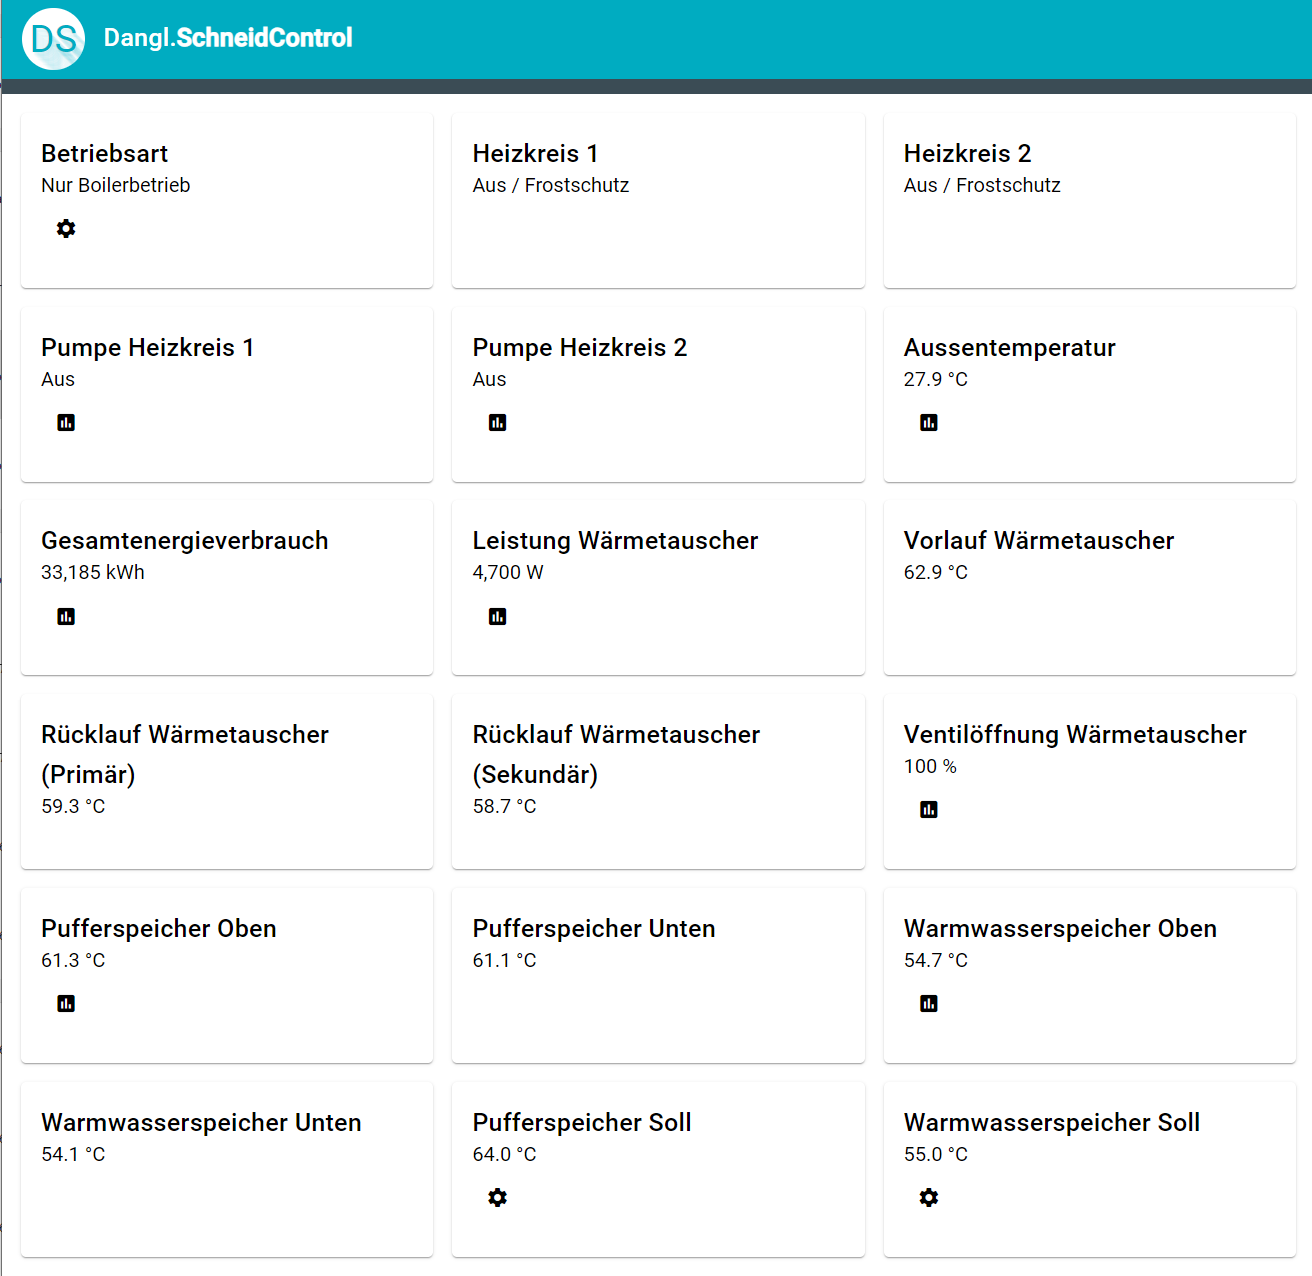
Task: Open Gesamtenergieverbrauch chart icon
Action: (x=66, y=617)
